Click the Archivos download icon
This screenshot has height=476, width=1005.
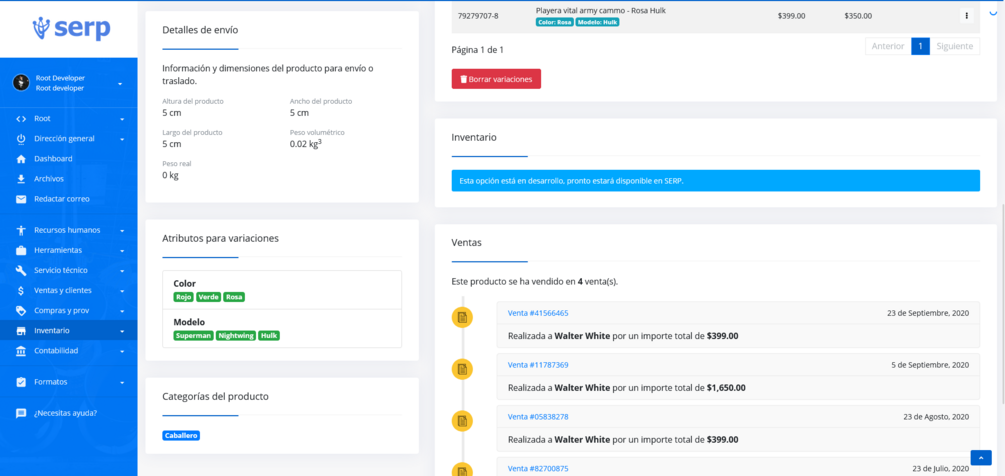click(x=21, y=179)
